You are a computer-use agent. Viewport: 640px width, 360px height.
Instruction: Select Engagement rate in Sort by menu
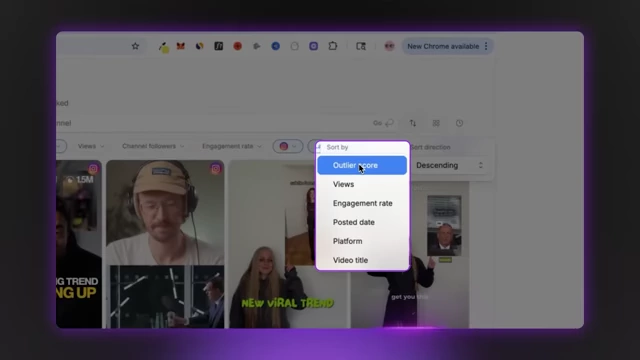coord(362,203)
